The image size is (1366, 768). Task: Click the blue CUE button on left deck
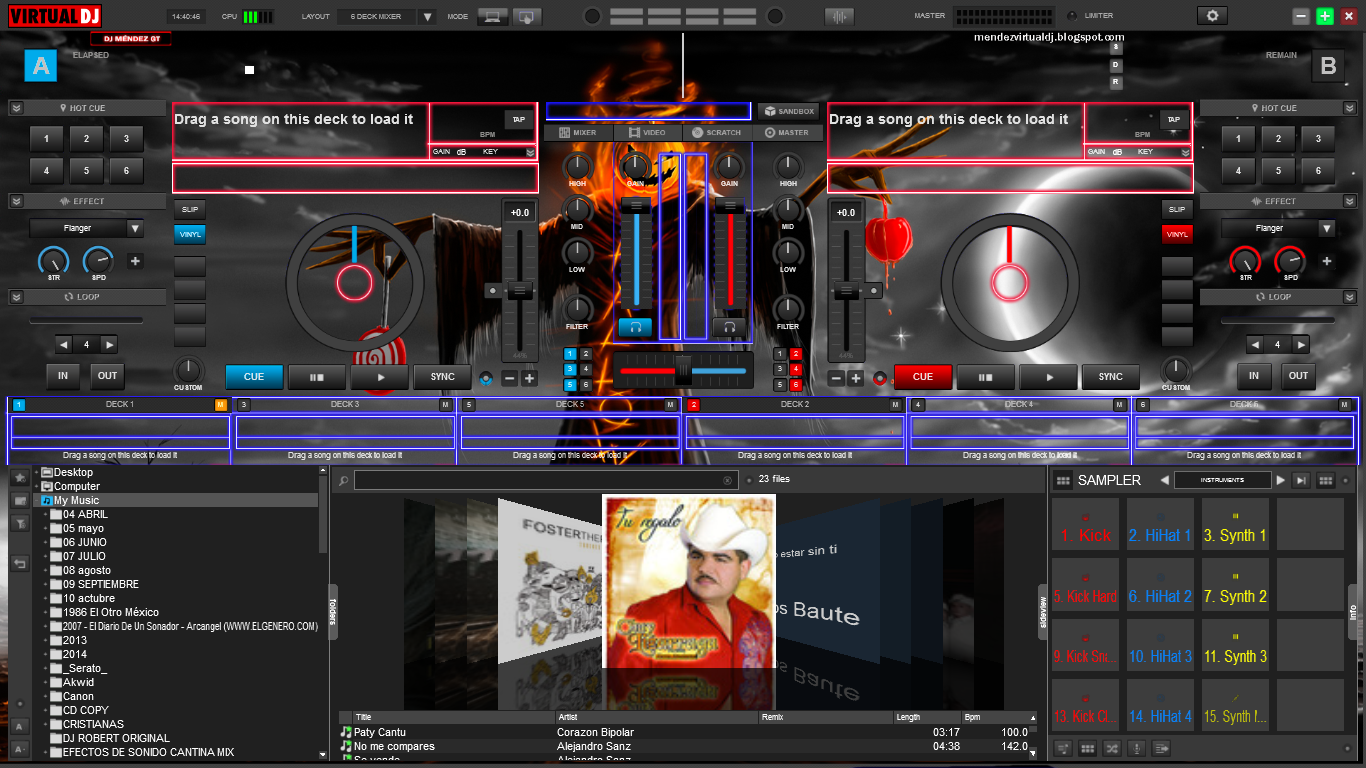[x=254, y=377]
